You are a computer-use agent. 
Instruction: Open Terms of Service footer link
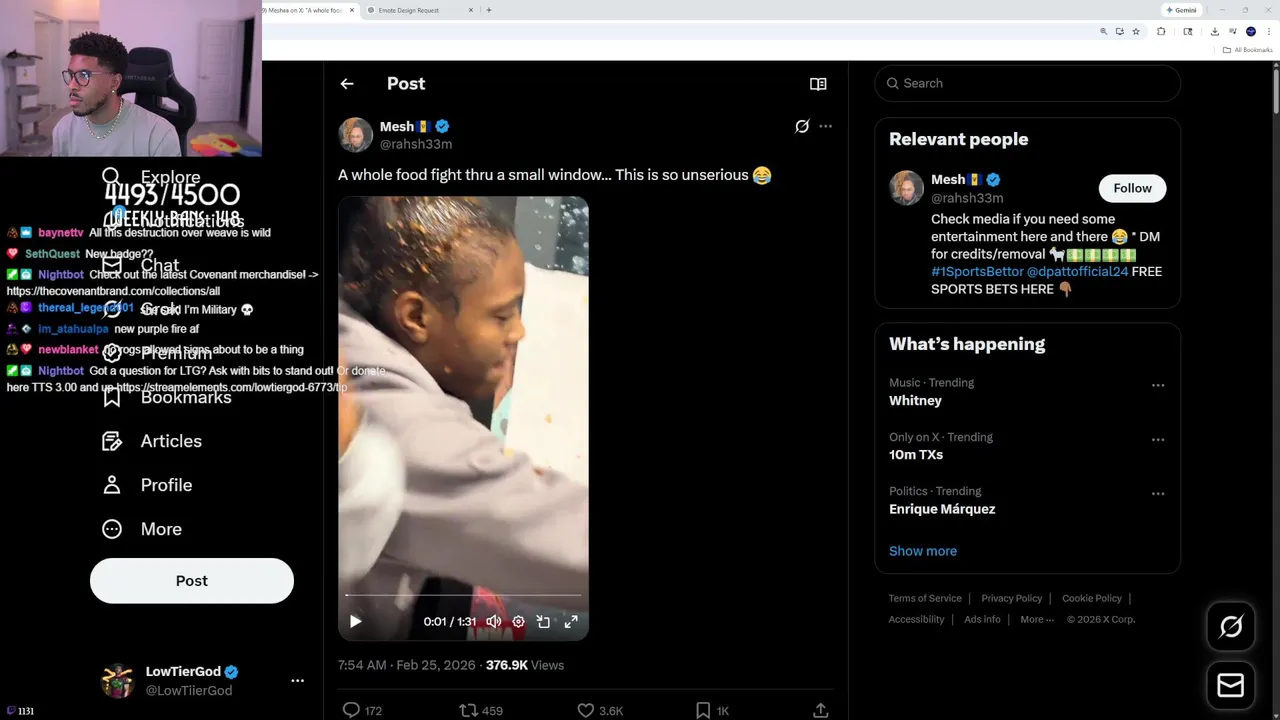(x=925, y=598)
